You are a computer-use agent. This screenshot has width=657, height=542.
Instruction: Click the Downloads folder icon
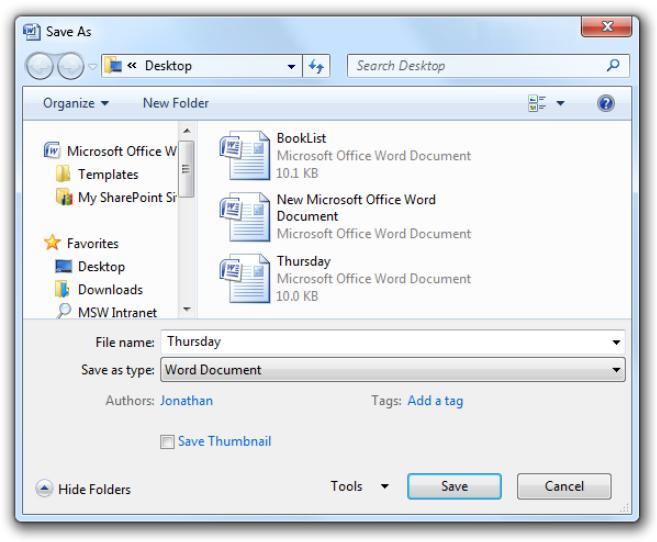[x=62, y=289]
